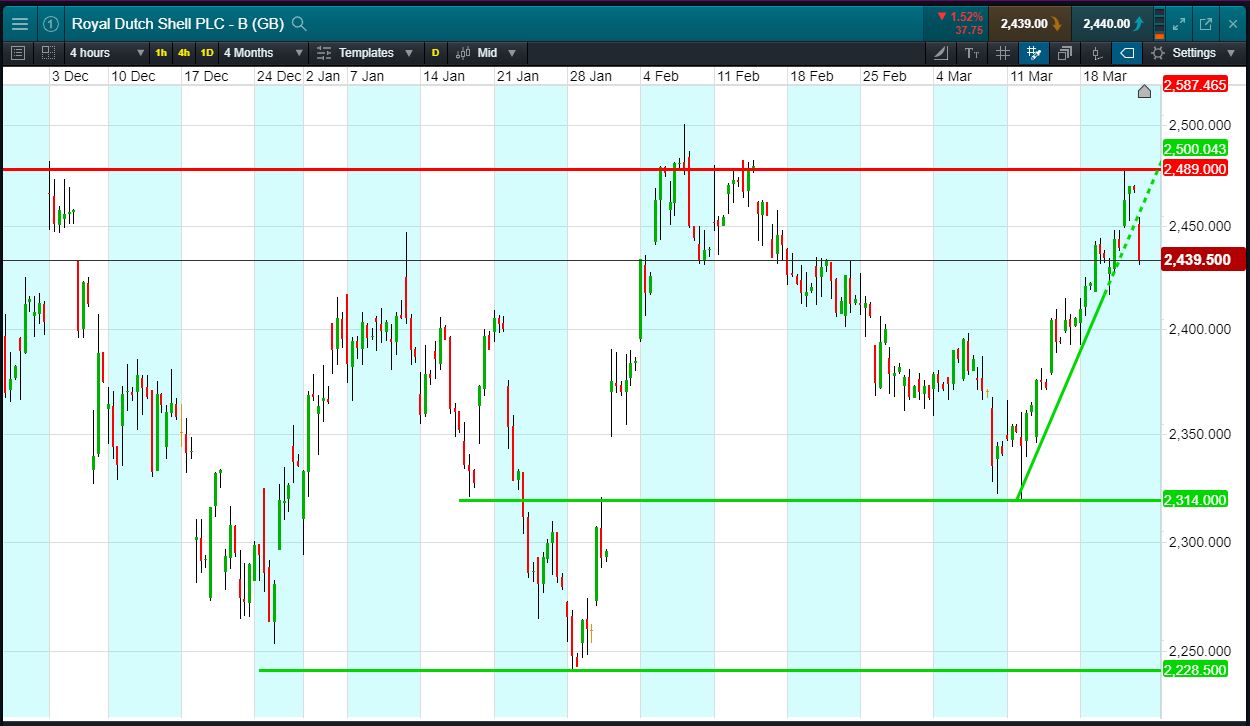This screenshot has width=1250, height=726.
Task: Click the percentage change 1.52% box
Action: 958,23
